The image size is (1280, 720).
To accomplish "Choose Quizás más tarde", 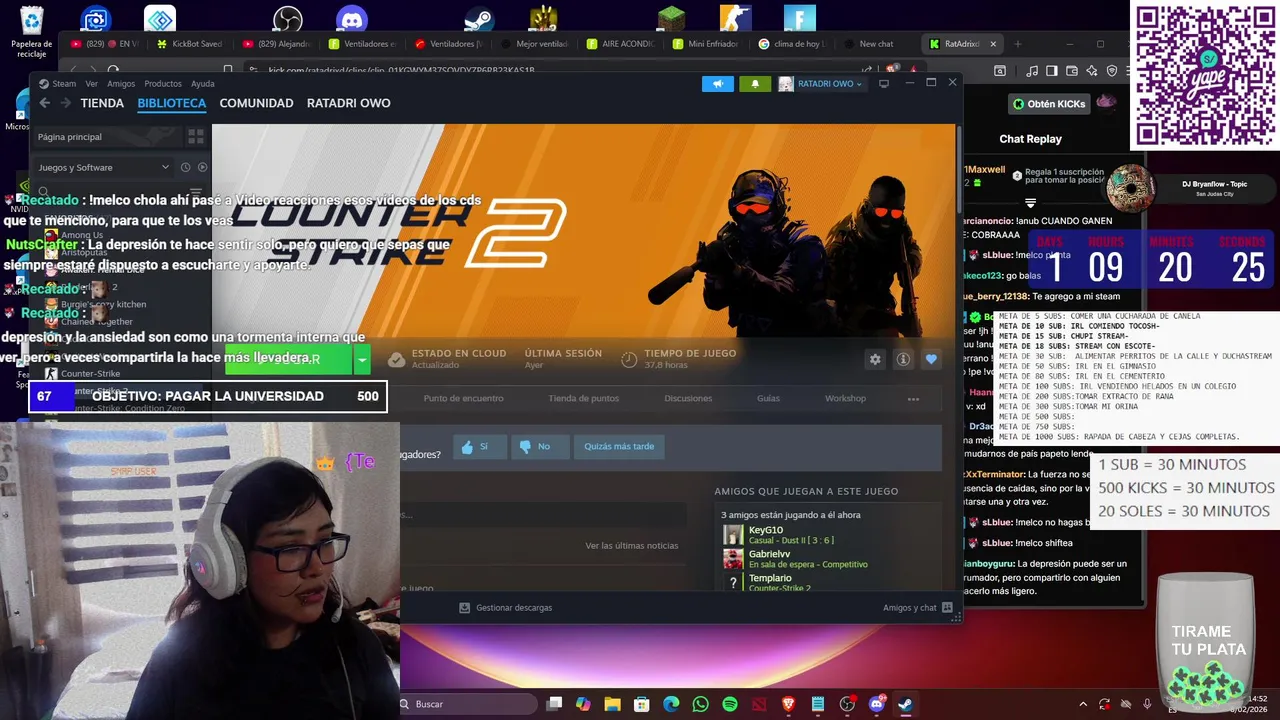I will pos(619,446).
